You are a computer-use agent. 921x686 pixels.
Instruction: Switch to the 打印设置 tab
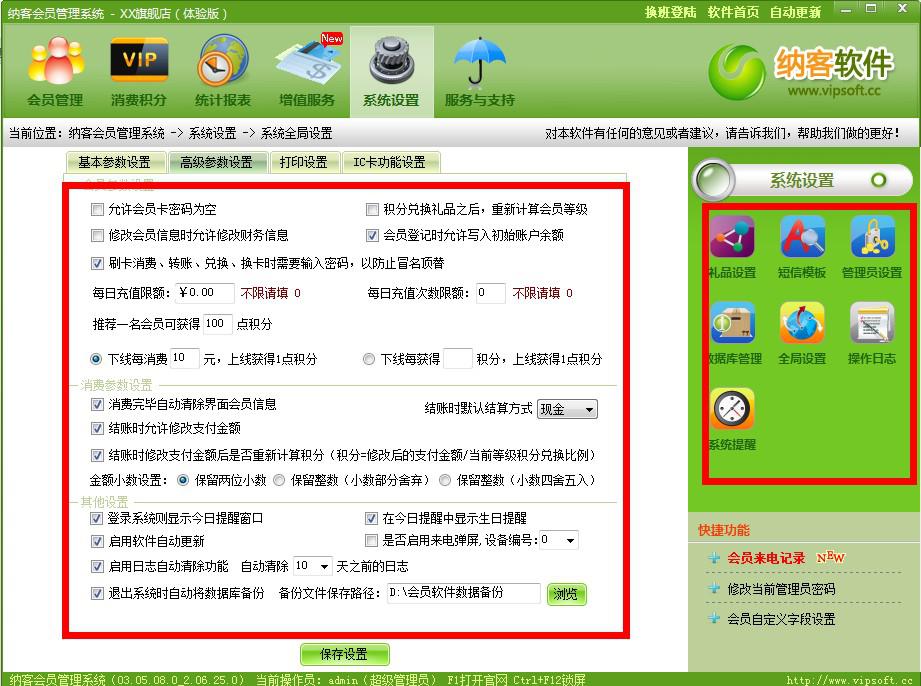tap(303, 162)
